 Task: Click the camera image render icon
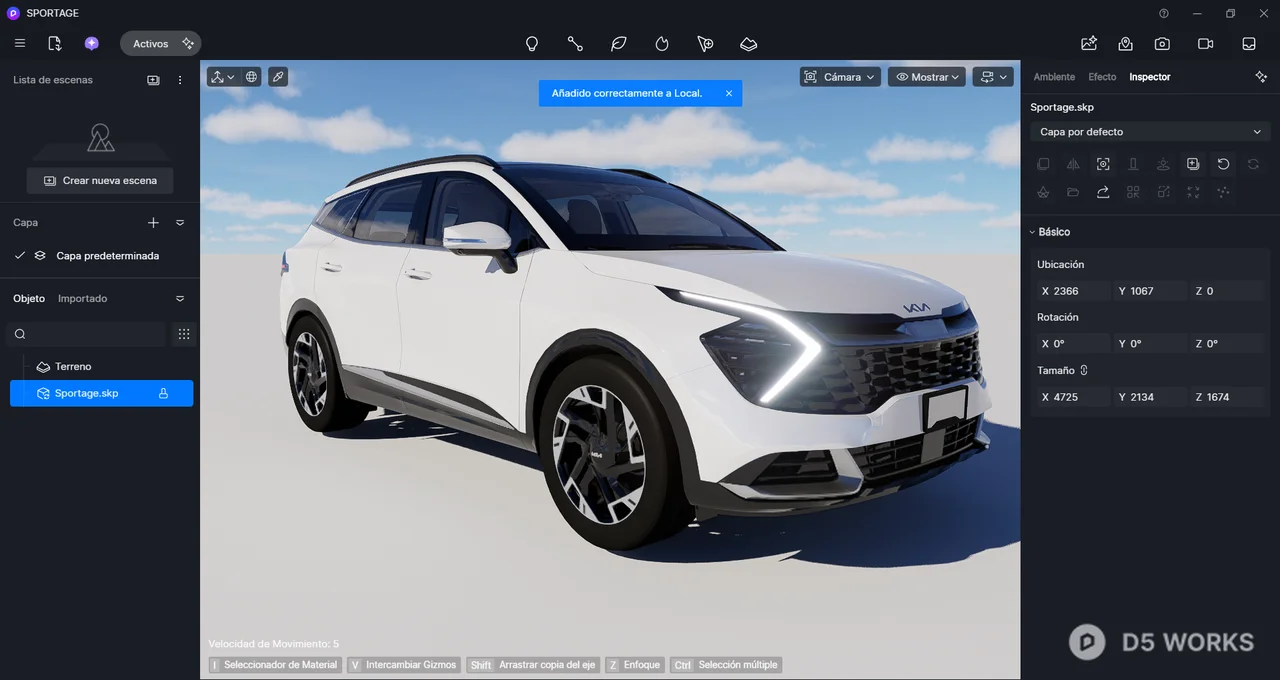1162,44
